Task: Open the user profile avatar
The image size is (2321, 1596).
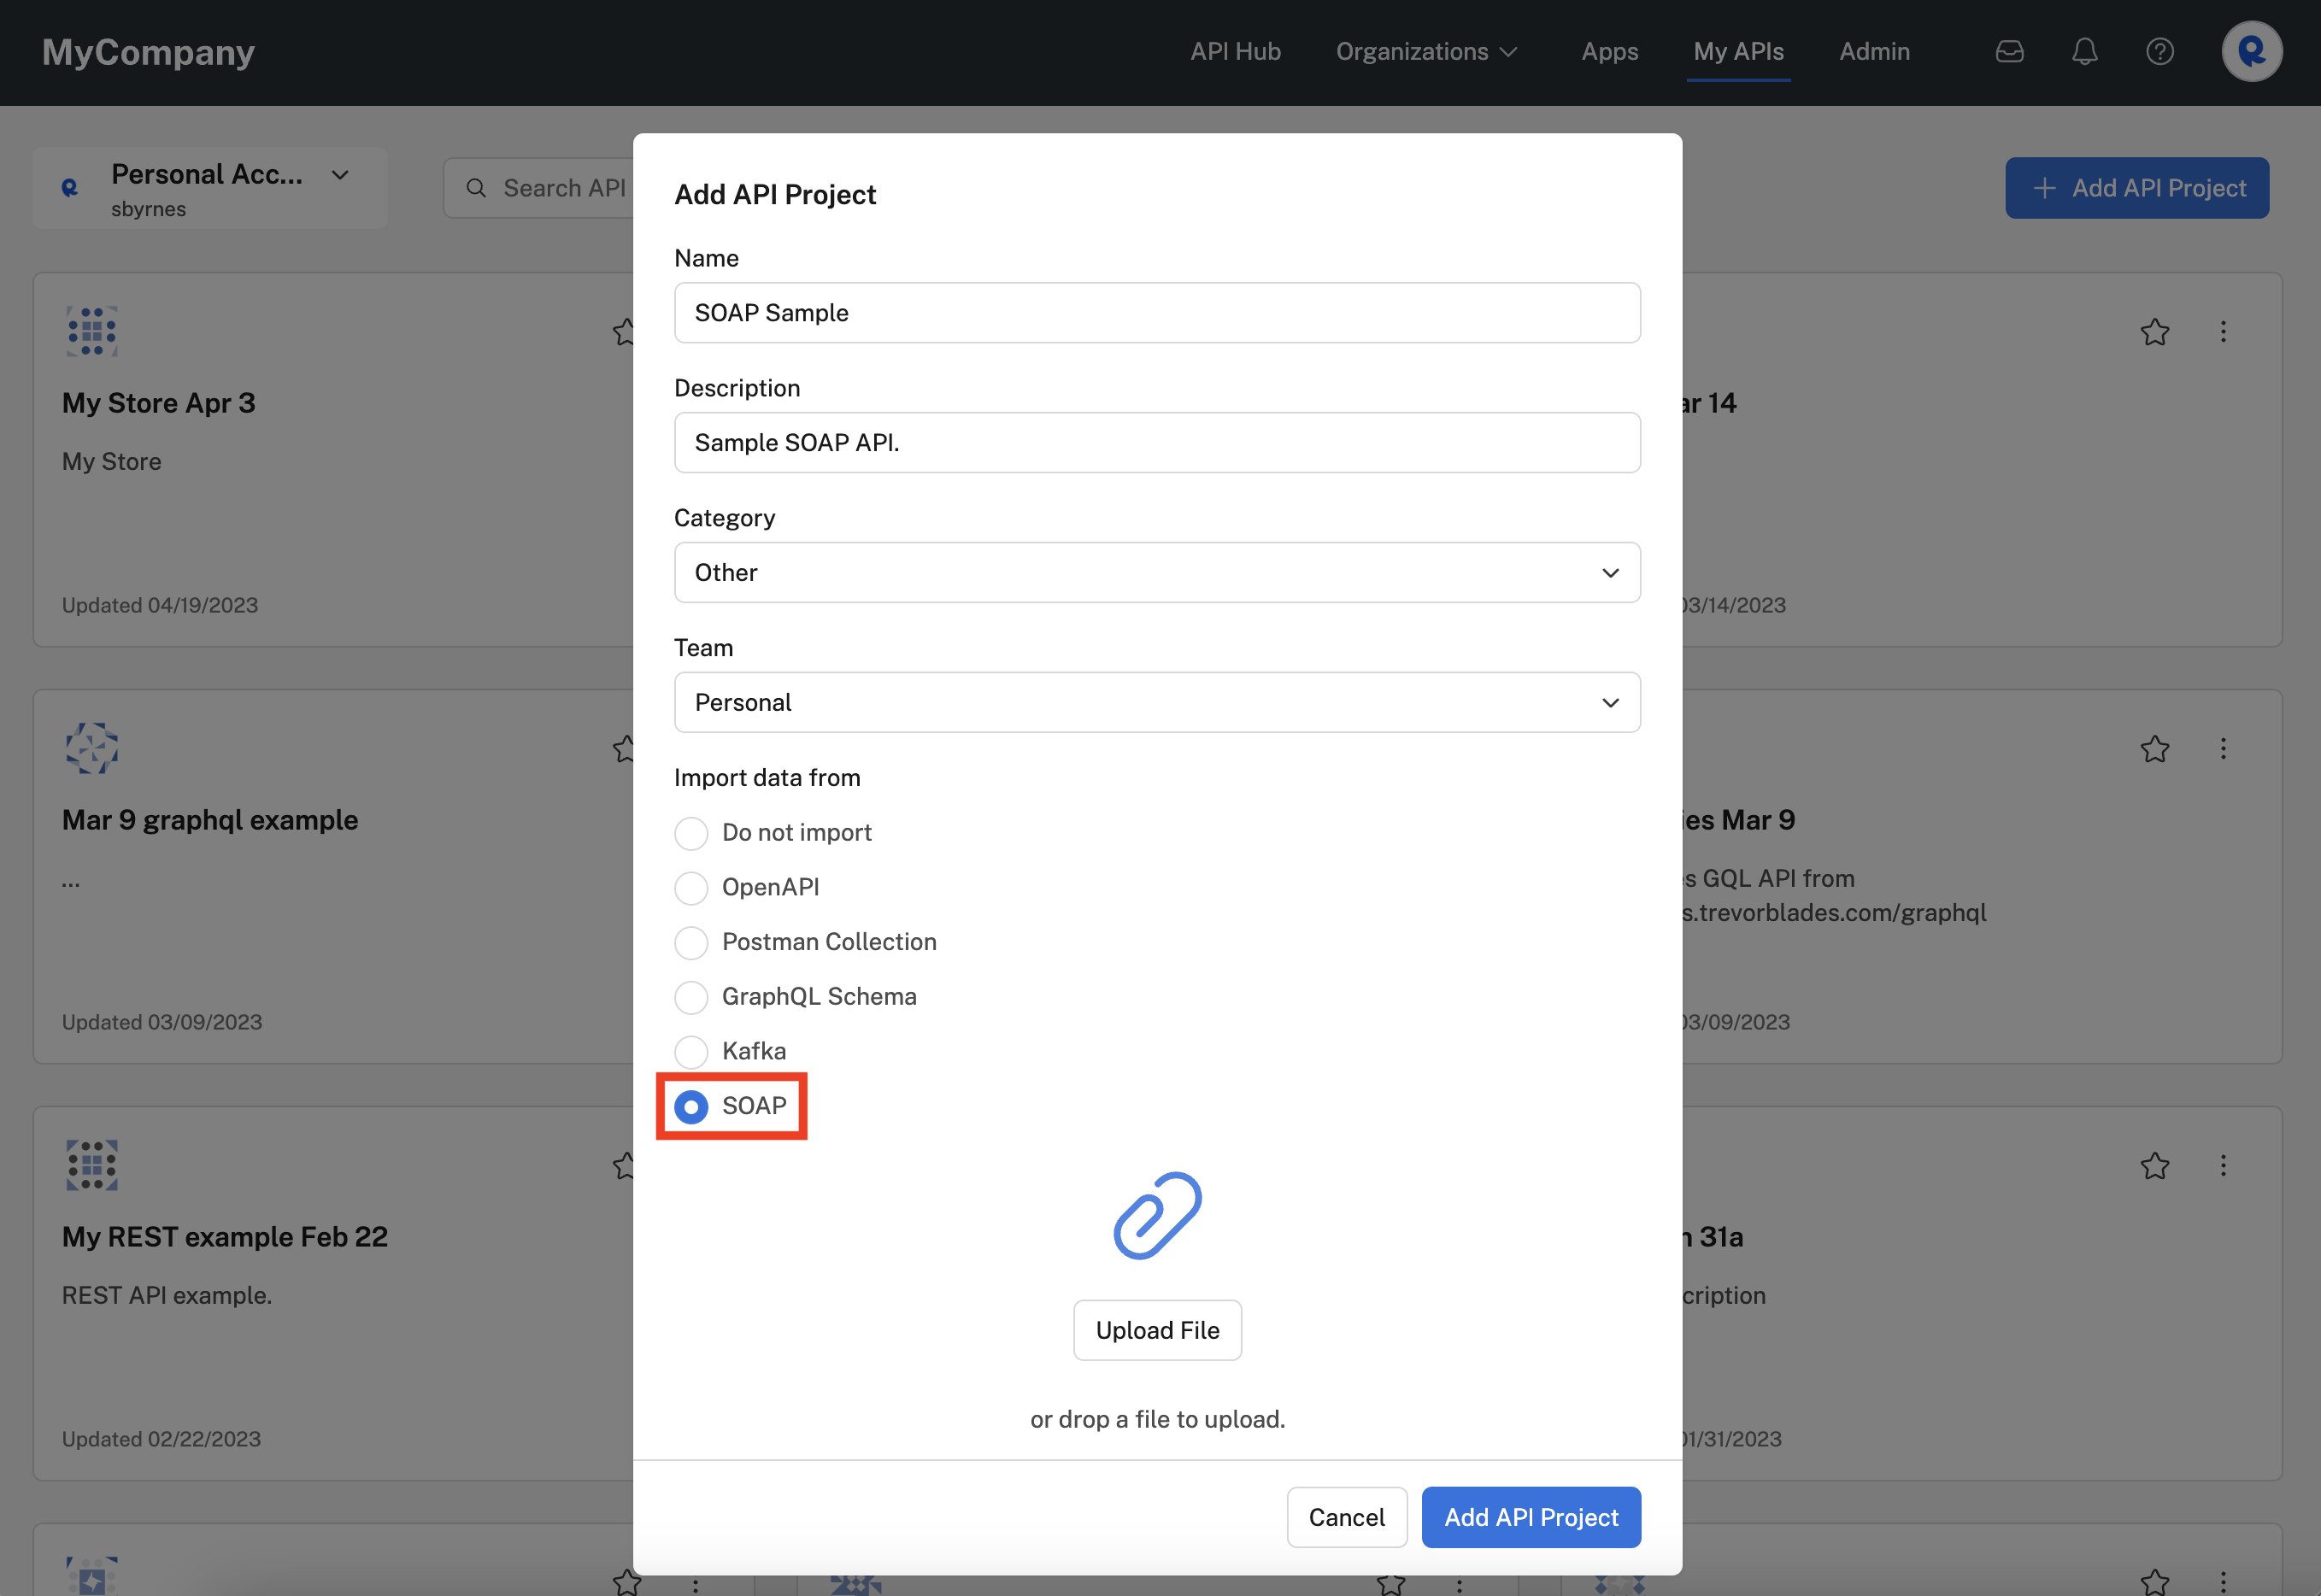Action: pos(2251,52)
